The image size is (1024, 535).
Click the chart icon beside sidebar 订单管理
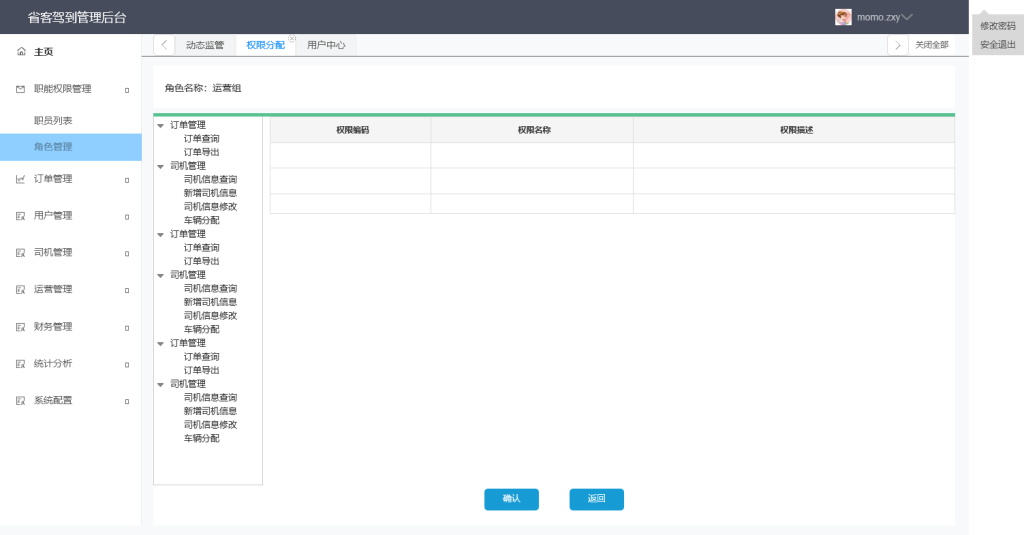(x=21, y=179)
